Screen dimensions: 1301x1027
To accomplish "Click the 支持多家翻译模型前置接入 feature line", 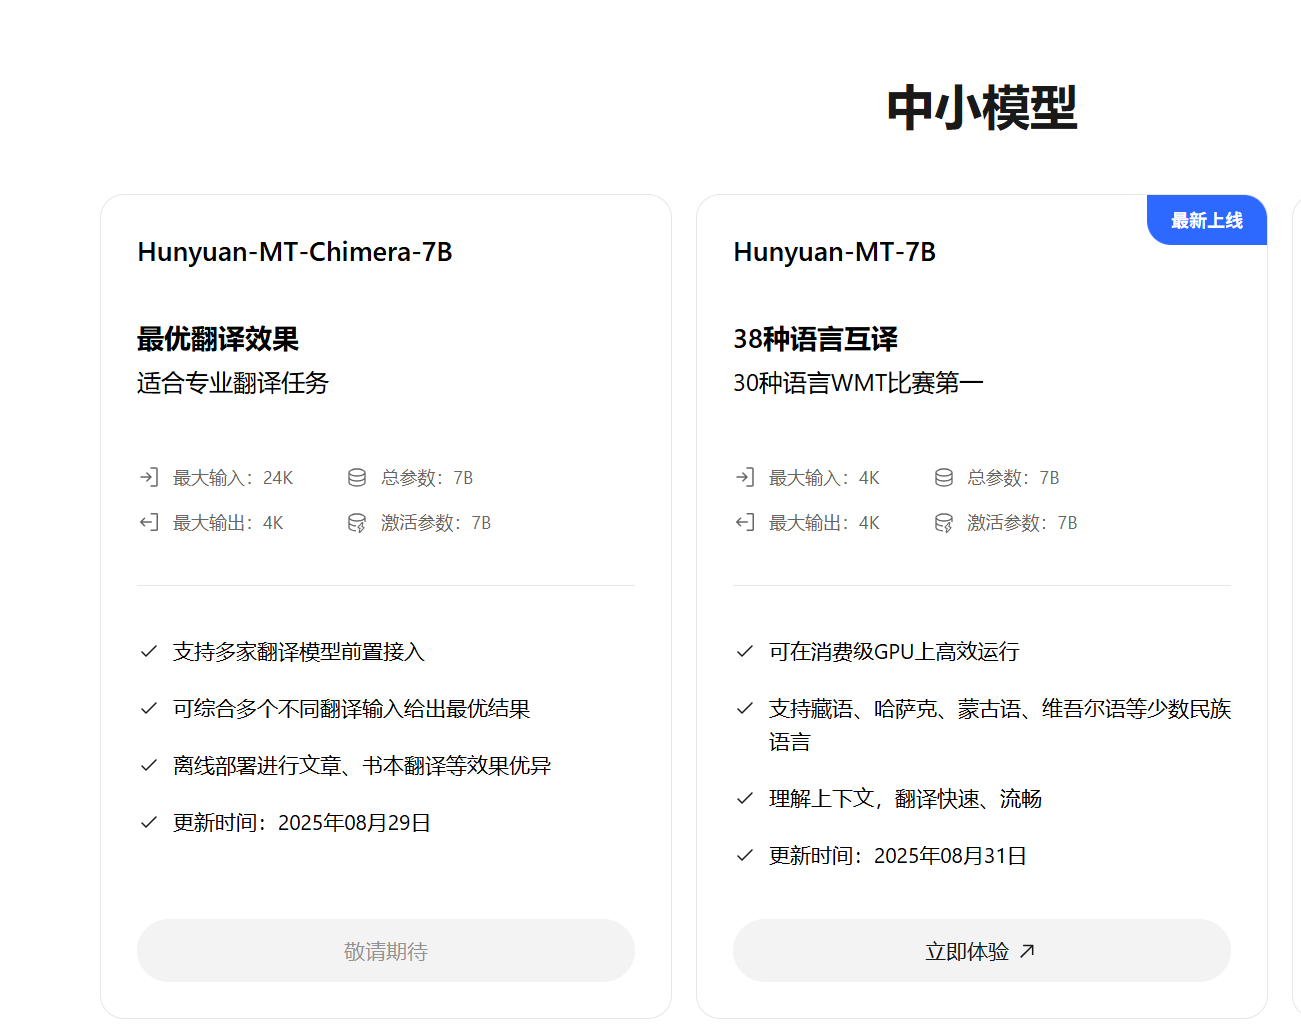I will (x=299, y=652).
